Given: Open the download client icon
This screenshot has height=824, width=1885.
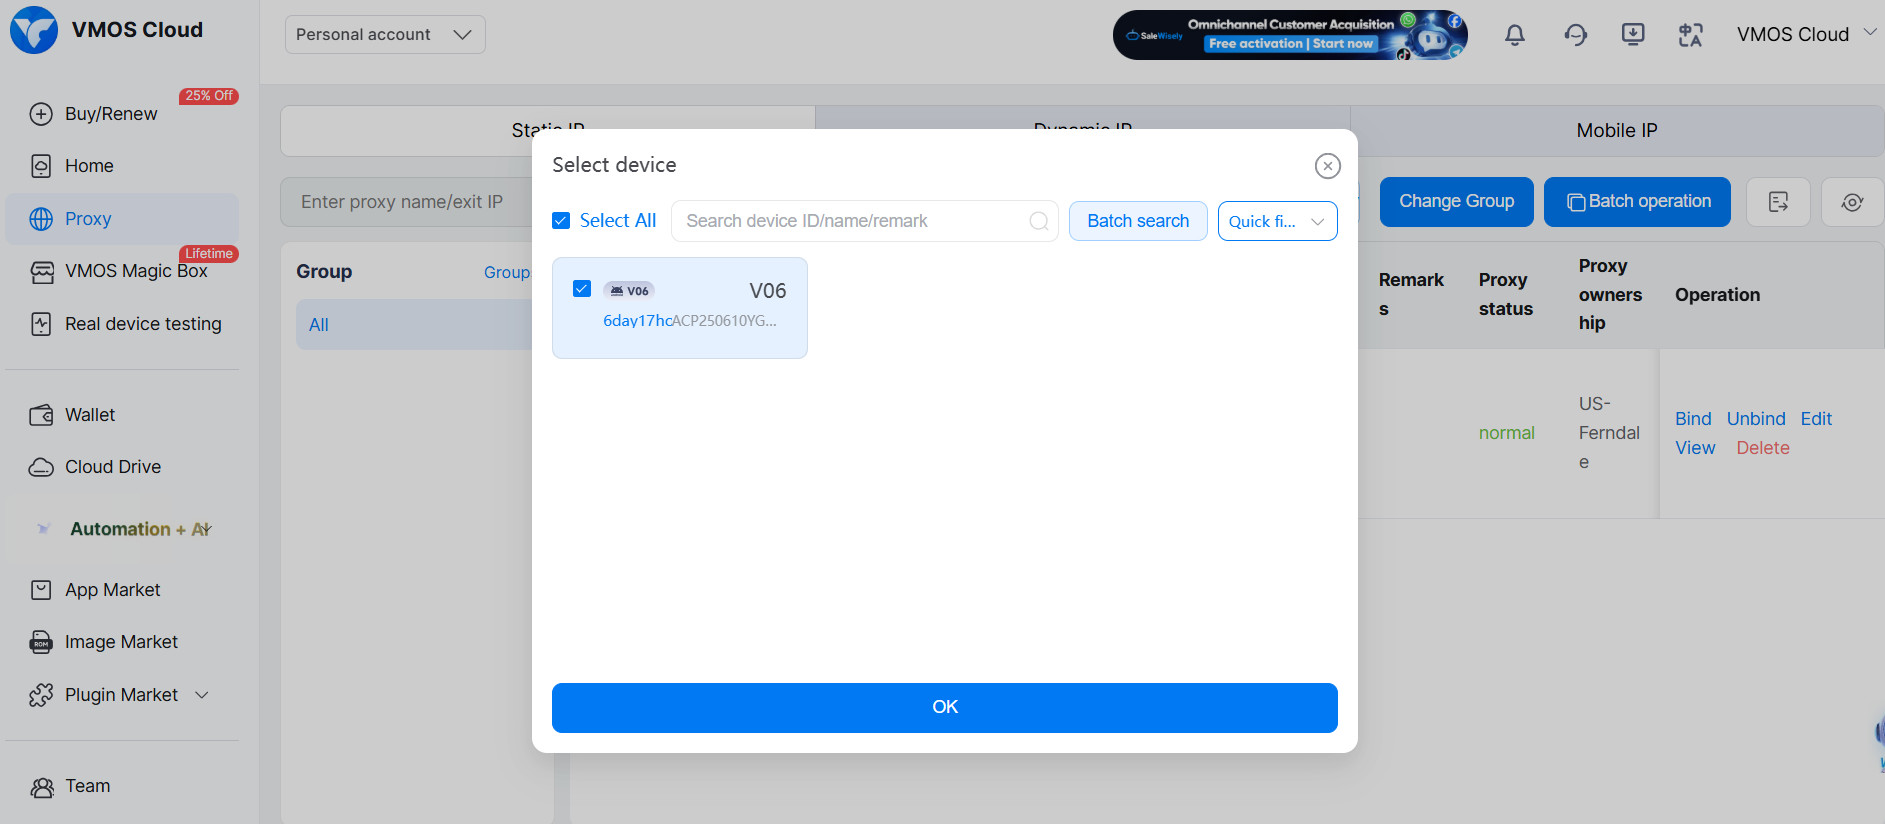Looking at the screenshot, I should [1633, 35].
